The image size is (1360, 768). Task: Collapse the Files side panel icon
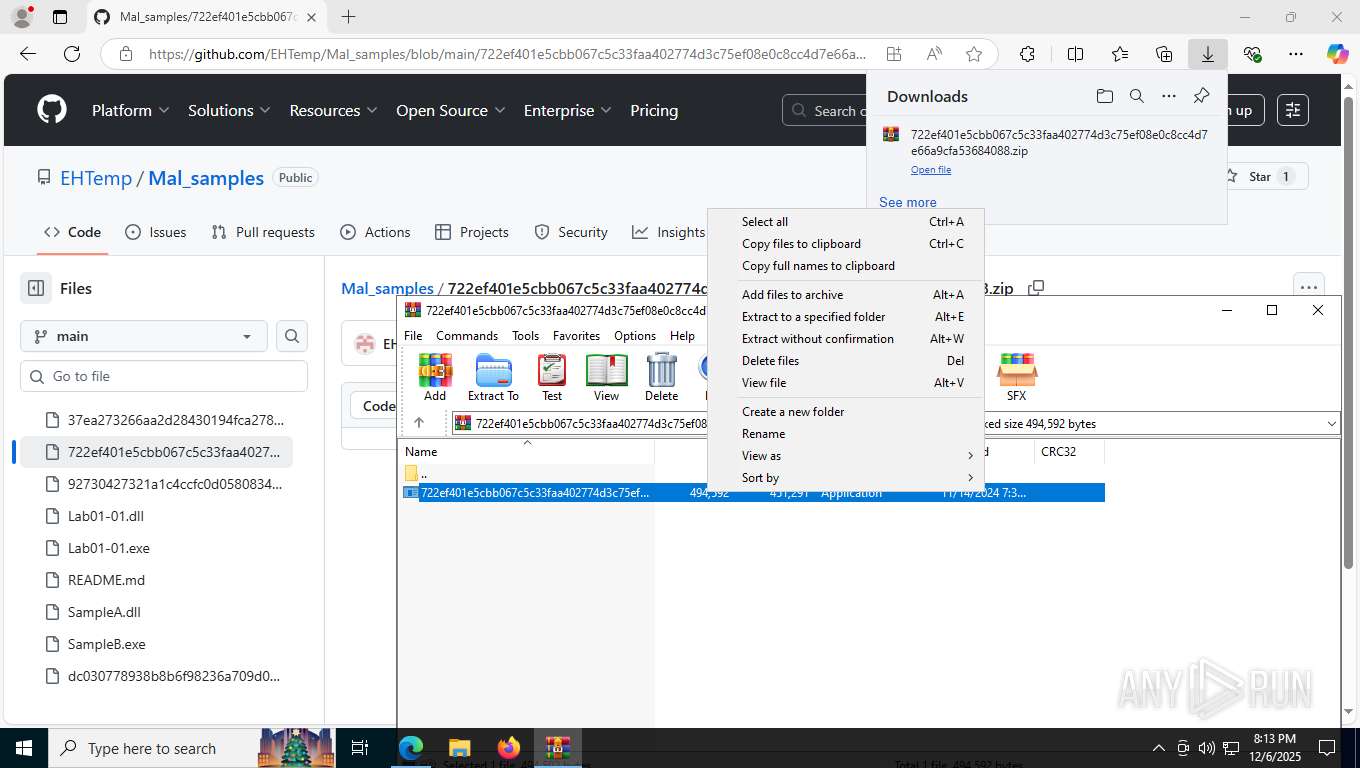pyautogui.click(x=36, y=288)
